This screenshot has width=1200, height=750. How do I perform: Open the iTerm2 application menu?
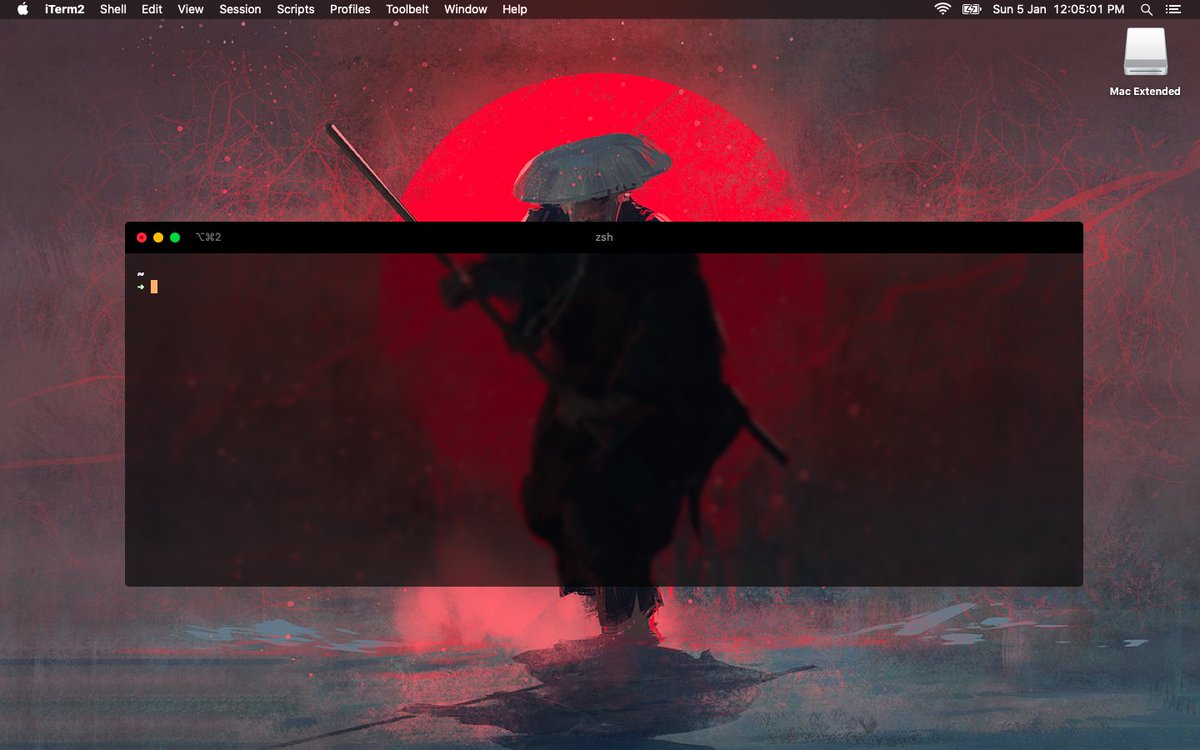pos(65,9)
